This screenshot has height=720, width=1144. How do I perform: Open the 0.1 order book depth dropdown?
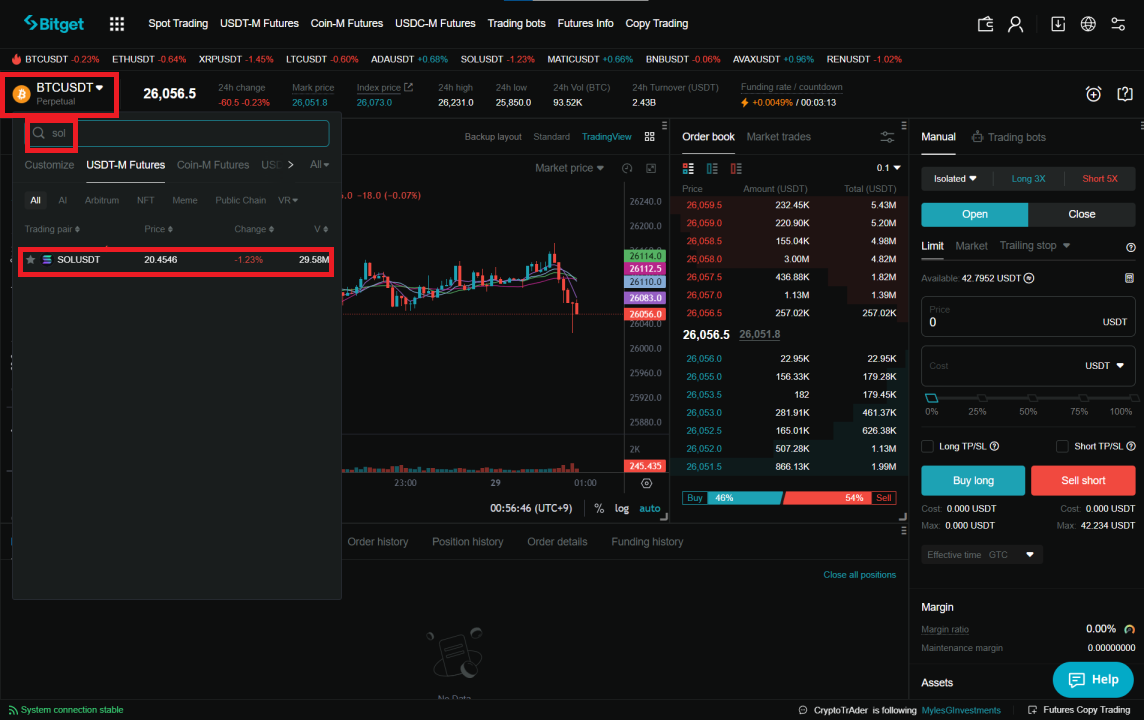(x=888, y=169)
